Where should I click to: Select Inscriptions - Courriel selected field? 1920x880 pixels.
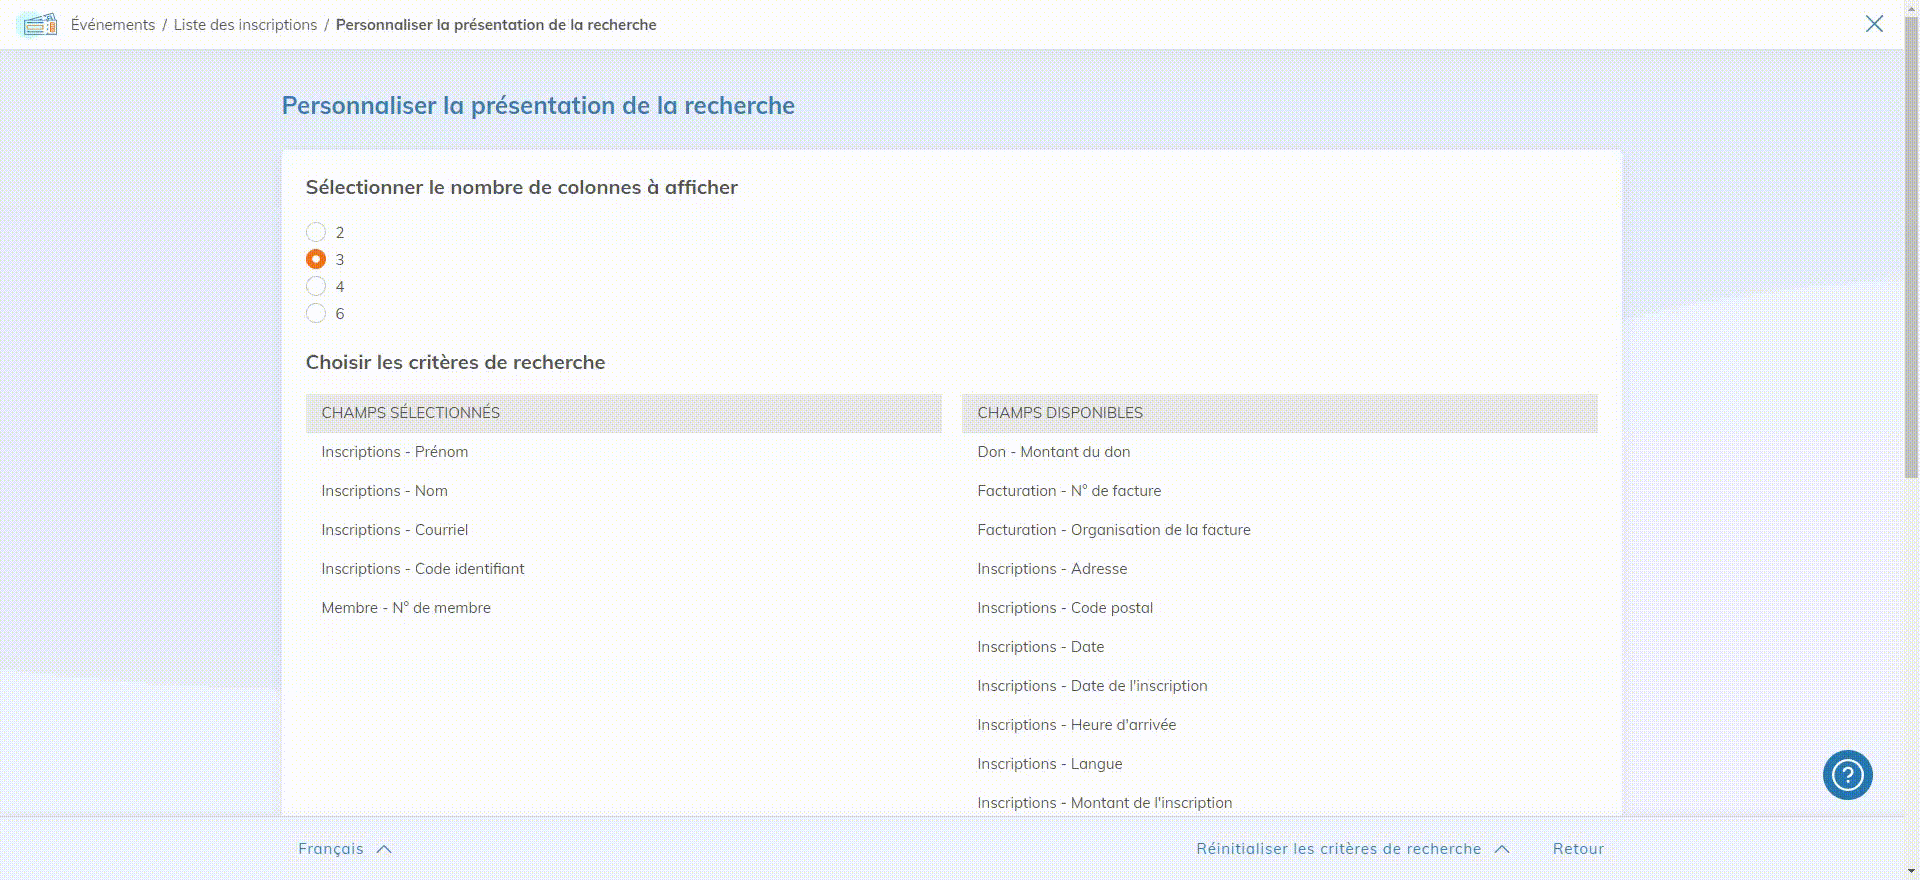394,530
